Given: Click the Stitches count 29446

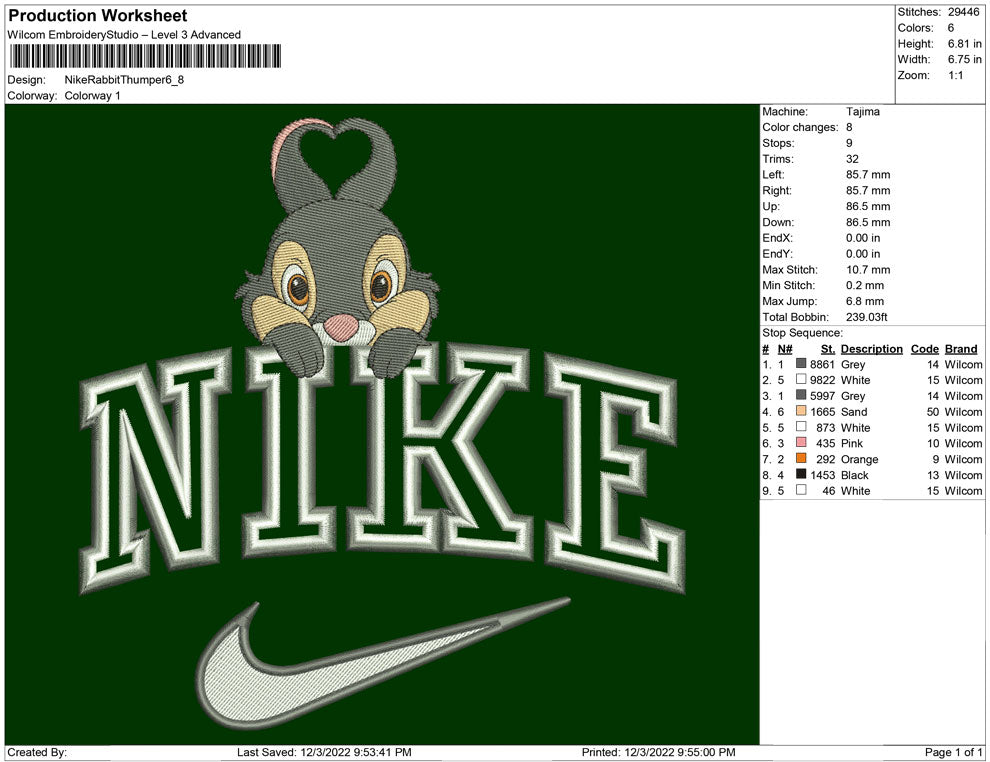Looking at the screenshot, I should coord(963,12).
